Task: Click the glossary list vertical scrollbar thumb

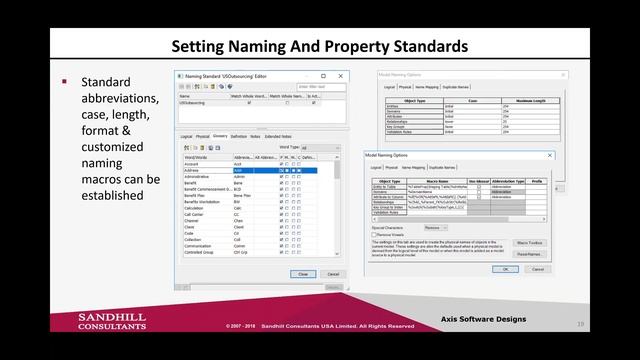Action: [337, 169]
